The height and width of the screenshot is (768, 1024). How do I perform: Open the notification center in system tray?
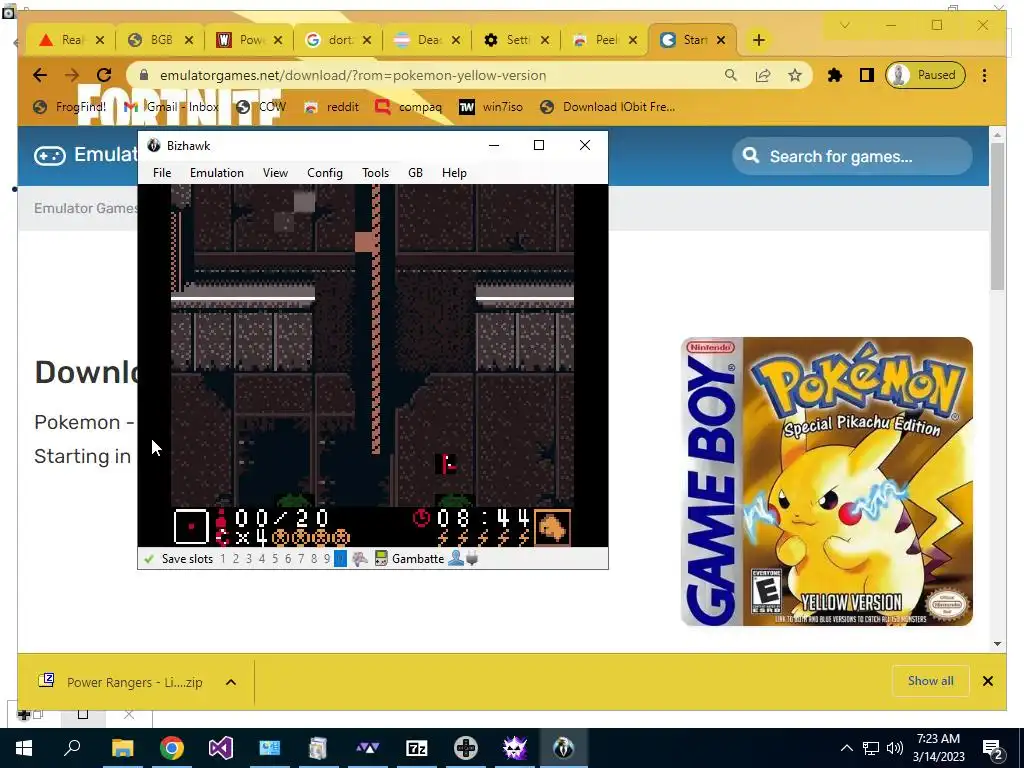pos(993,749)
